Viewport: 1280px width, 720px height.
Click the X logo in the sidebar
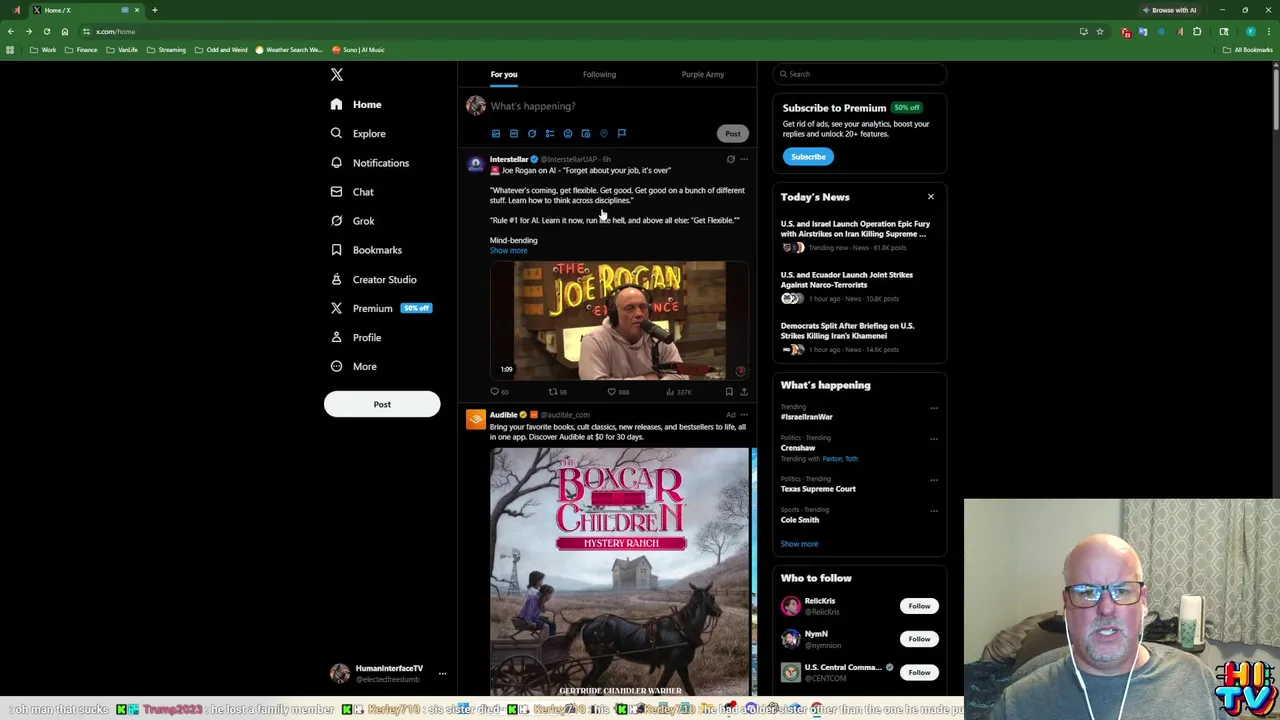(337, 75)
